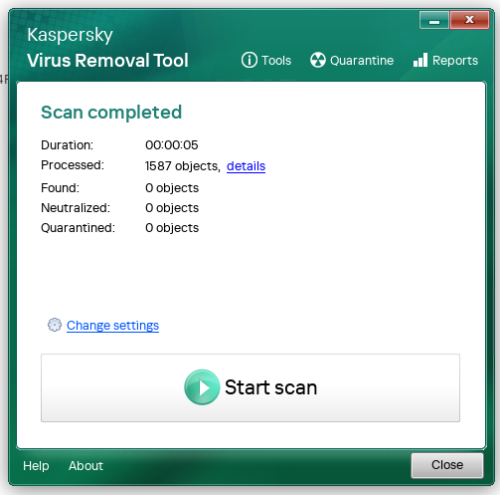Select the text 1587 objects
This screenshot has width=500, height=495.
click(x=183, y=166)
